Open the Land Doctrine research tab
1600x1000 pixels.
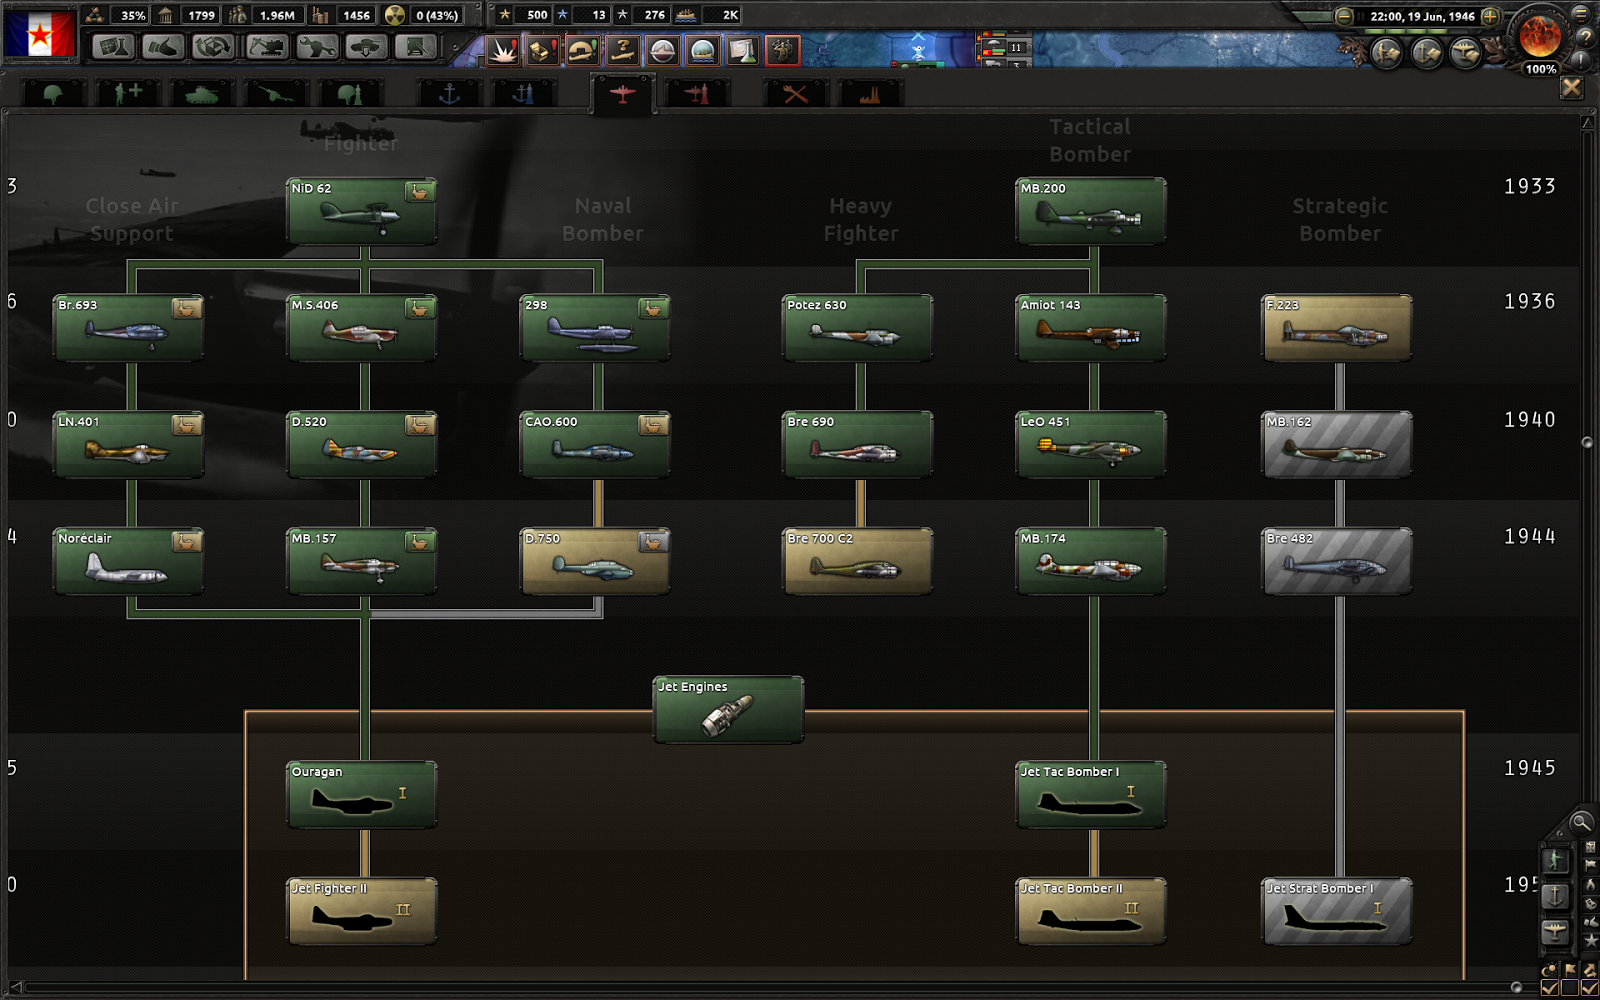pos(350,94)
